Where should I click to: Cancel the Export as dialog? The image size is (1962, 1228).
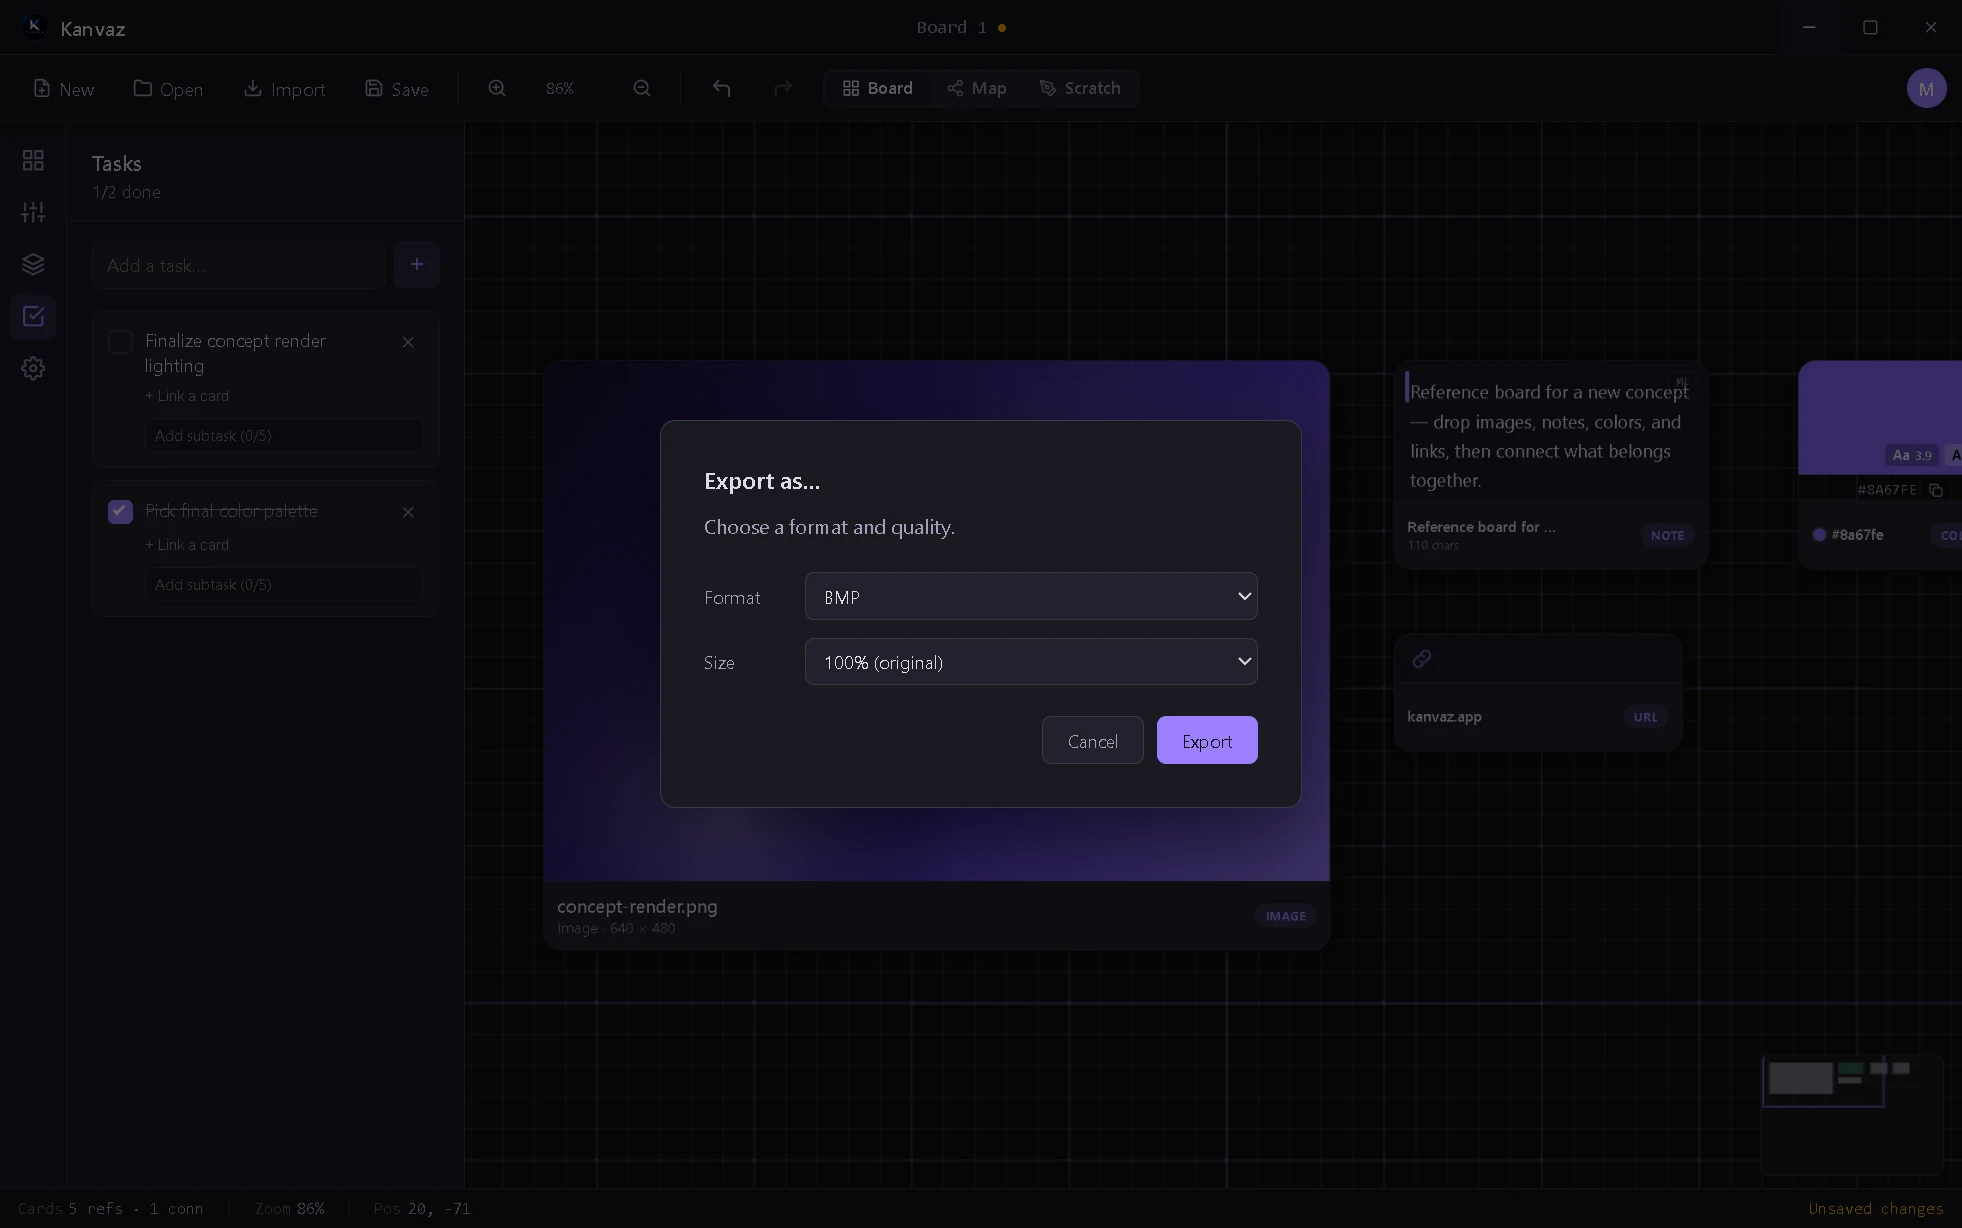tap(1092, 740)
